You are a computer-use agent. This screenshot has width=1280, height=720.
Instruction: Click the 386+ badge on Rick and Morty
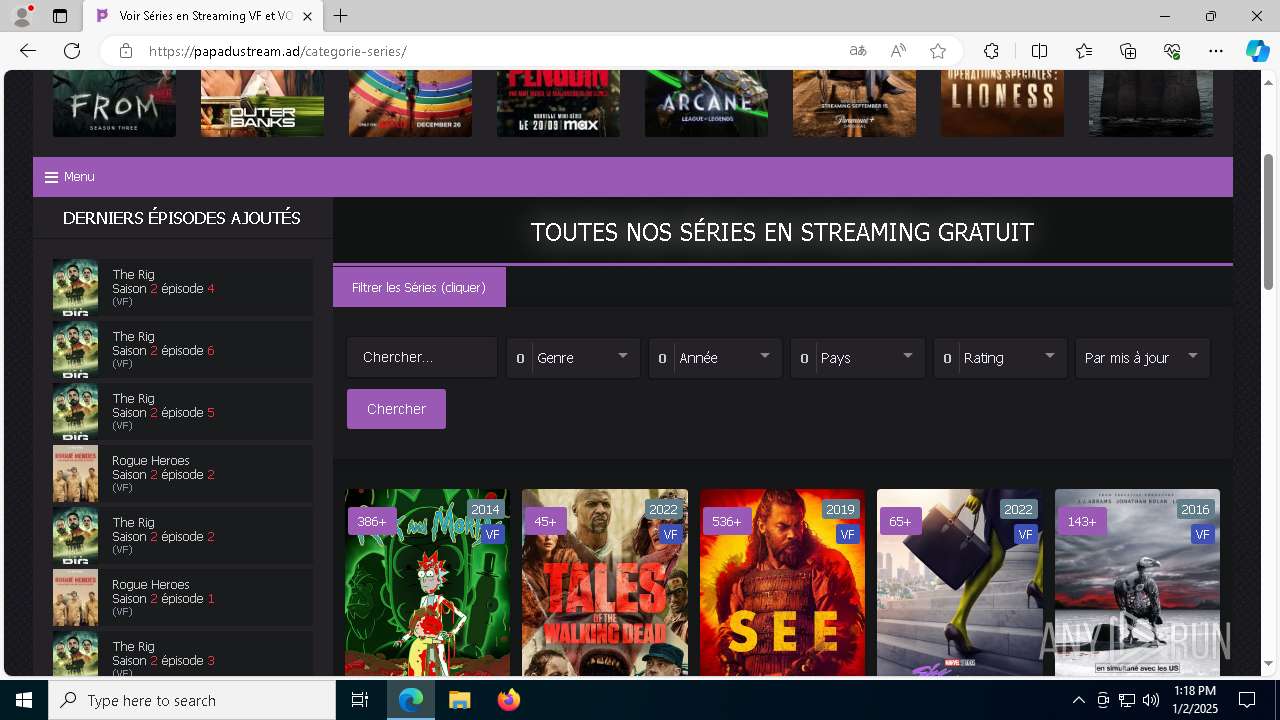(x=371, y=521)
